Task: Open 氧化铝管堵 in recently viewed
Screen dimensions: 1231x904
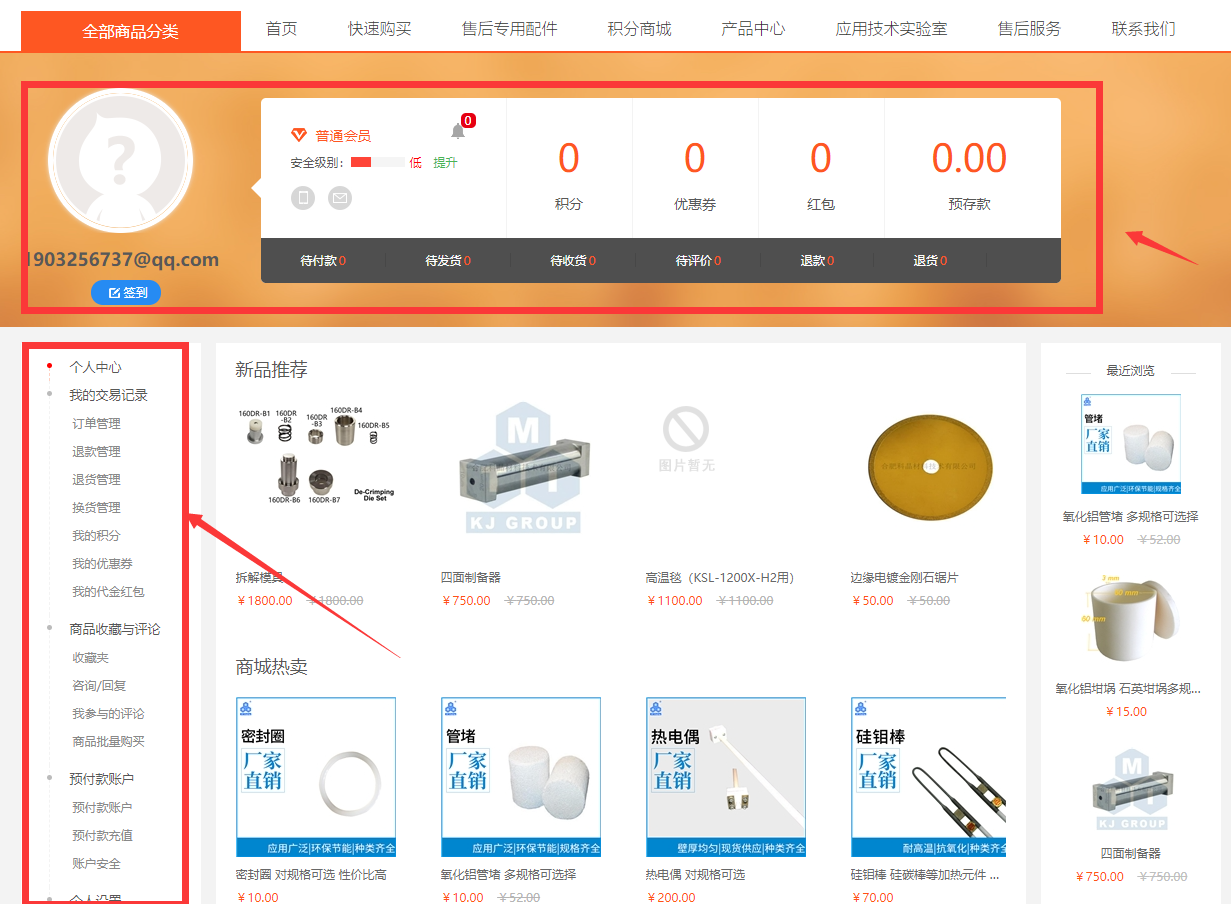Action: [1130, 444]
